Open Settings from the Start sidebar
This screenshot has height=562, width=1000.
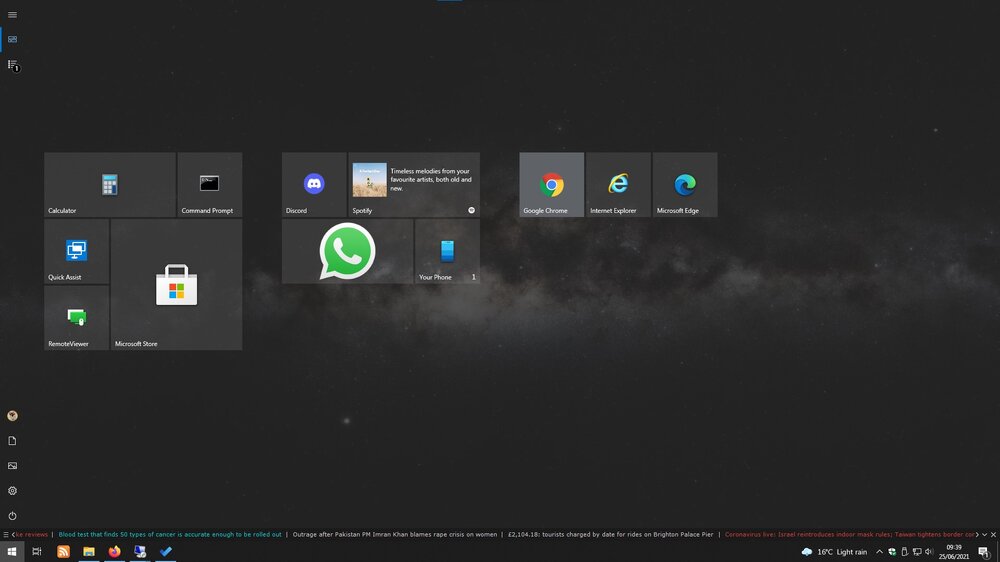[x=12, y=491]
